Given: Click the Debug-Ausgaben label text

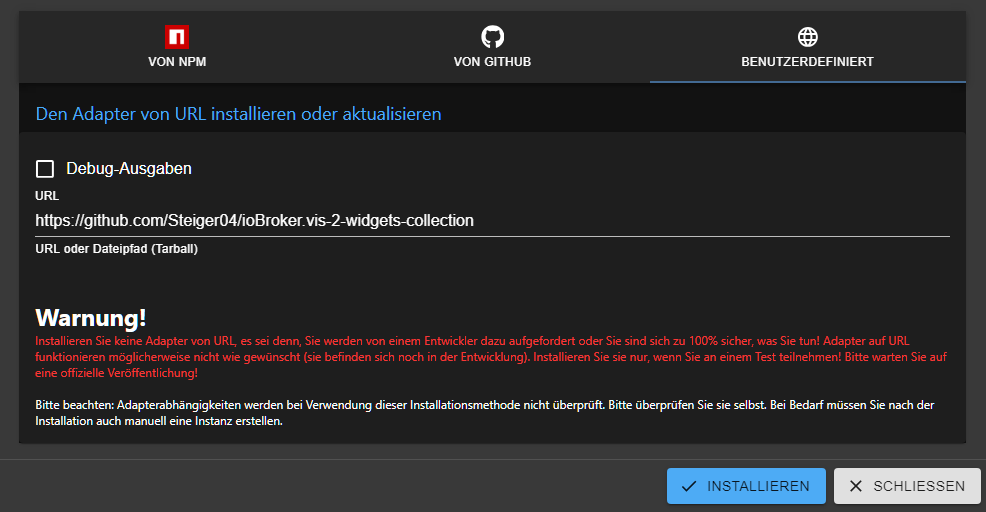Looking at the screenshot, I should click(x=129, y=169).
